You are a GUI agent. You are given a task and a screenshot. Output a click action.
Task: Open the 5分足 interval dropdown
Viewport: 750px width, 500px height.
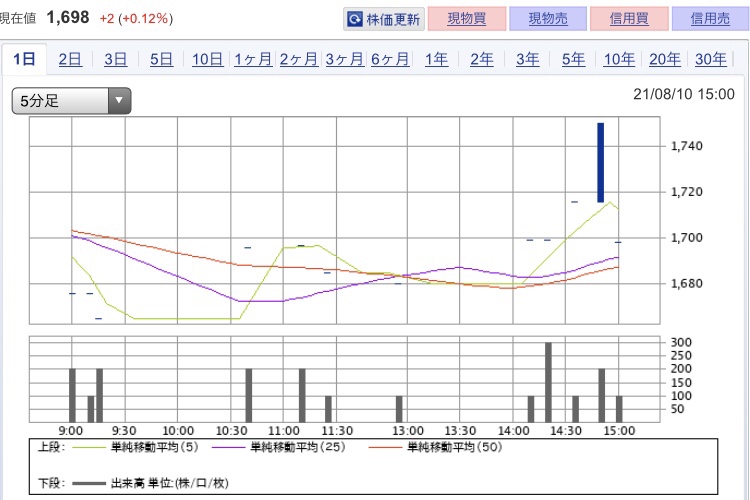pos(71,100)
